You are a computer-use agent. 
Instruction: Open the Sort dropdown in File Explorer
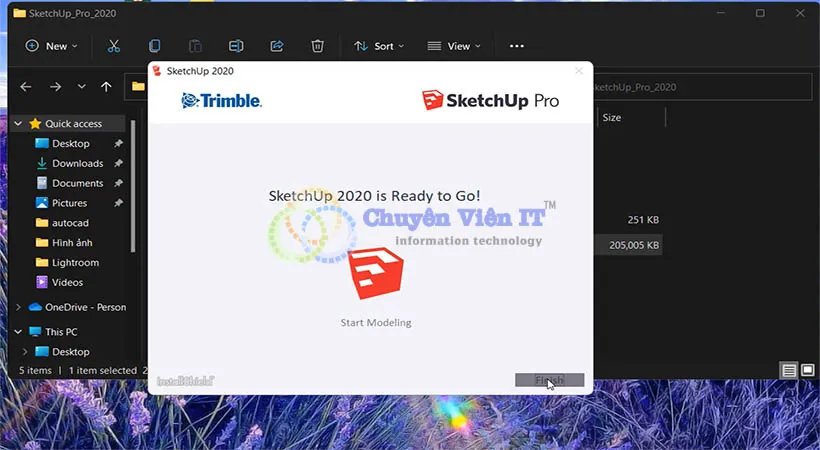[379, 46]
